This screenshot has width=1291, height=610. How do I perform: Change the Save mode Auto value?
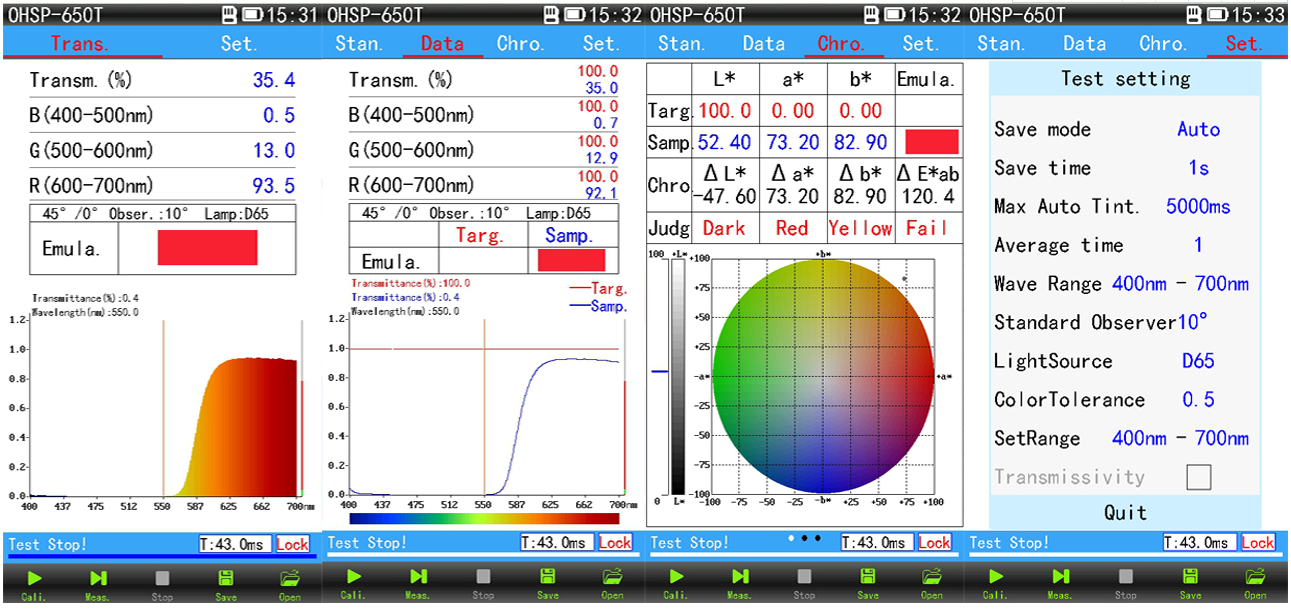(1198, 129)
